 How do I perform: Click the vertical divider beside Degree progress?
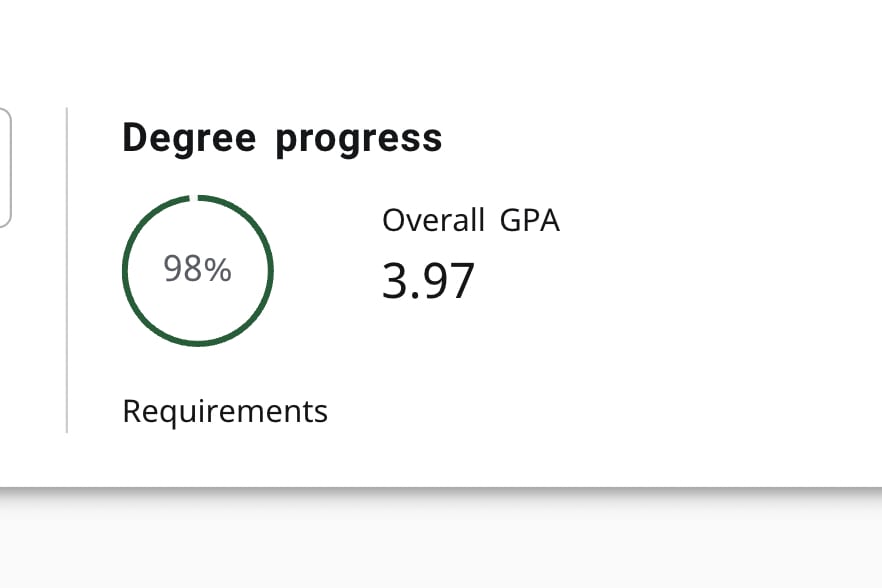click(x=67, y=270)
